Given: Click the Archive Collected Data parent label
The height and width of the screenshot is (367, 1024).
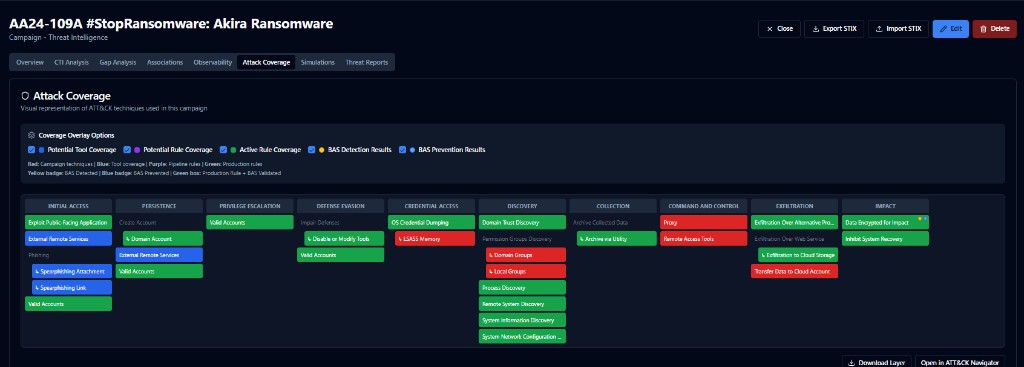Looking at the screenshot, I should [x=600, y=223].
